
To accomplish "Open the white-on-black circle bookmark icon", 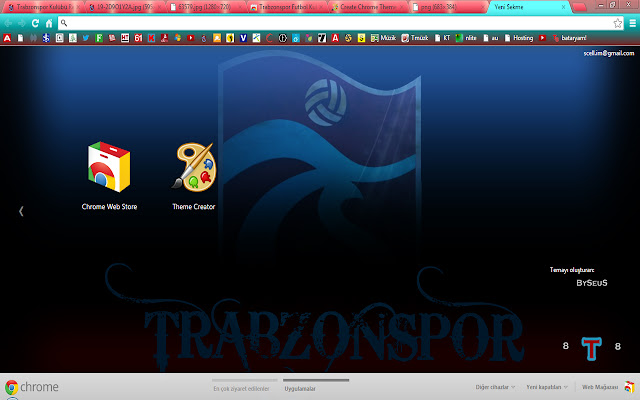I will 282,38.
